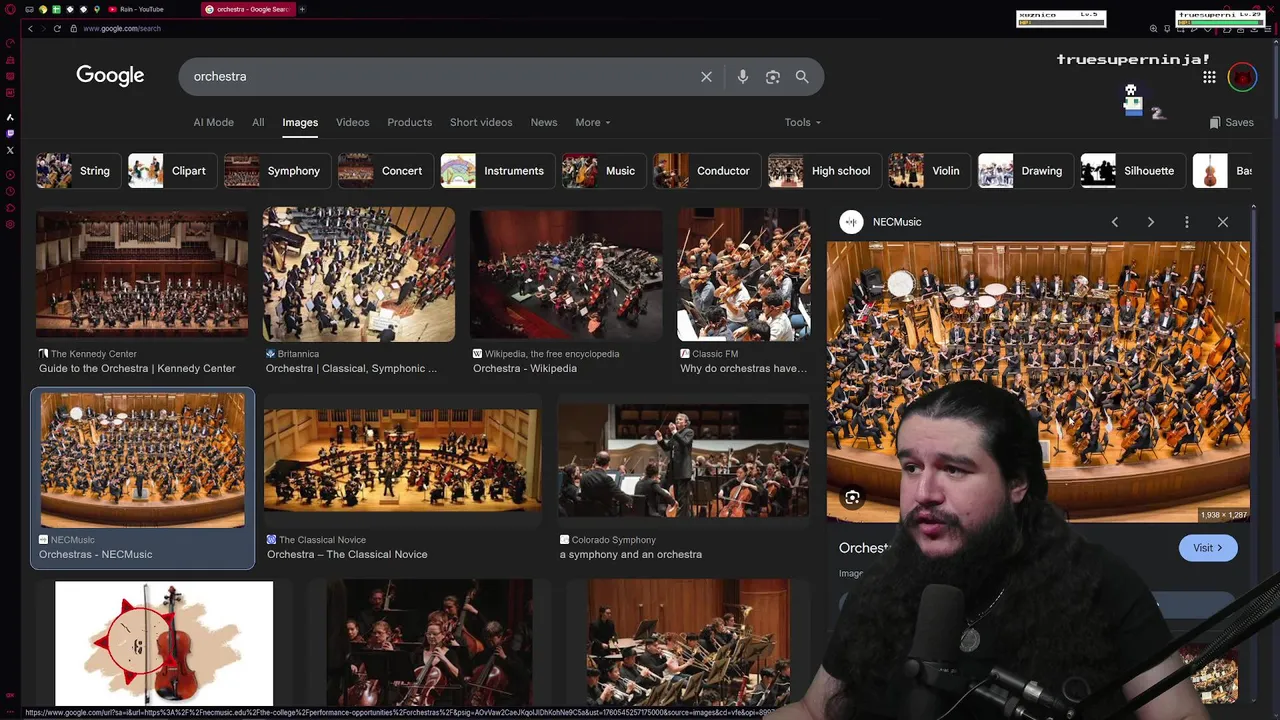
Task: Open 'Orchestras - NECMusic' result title
Action: click(x=96, y=554)
